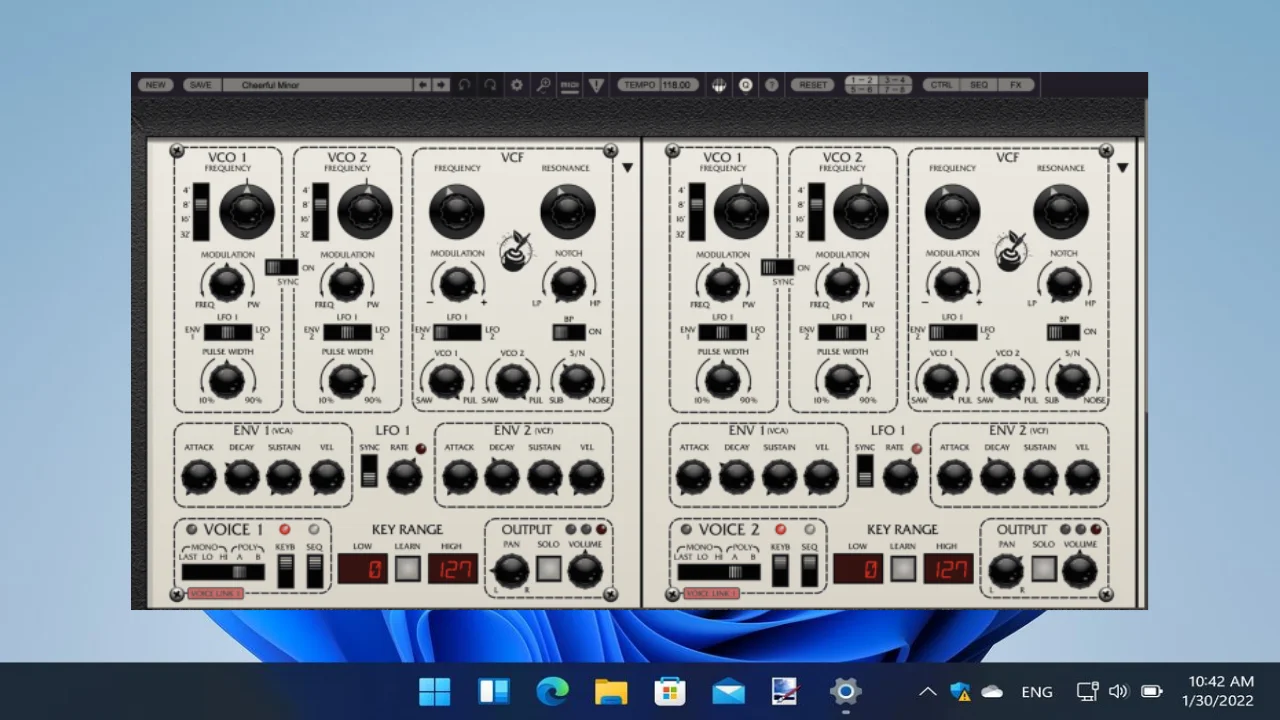1280x720 pixels.
Task: Click Voice 1 mono/poly mode slider
Action: [223, 572]
